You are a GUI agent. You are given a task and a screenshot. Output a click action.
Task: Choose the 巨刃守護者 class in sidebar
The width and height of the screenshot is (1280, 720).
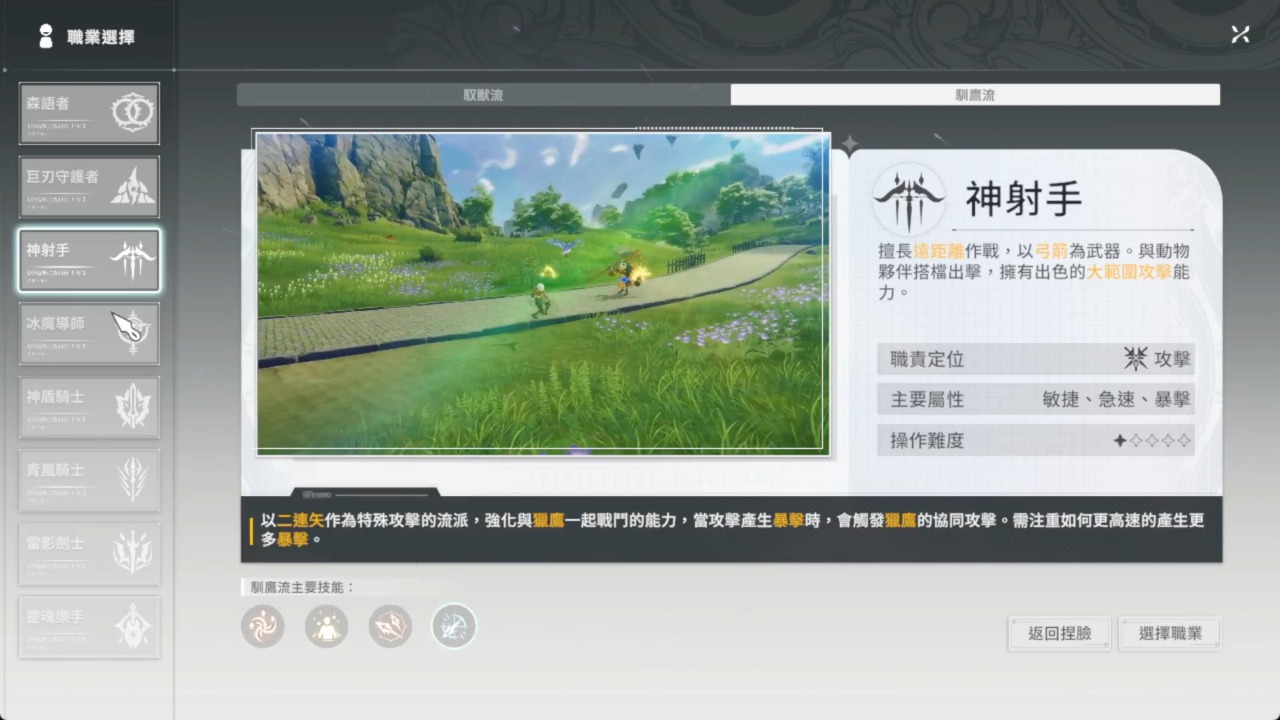[x=89, y=187]
